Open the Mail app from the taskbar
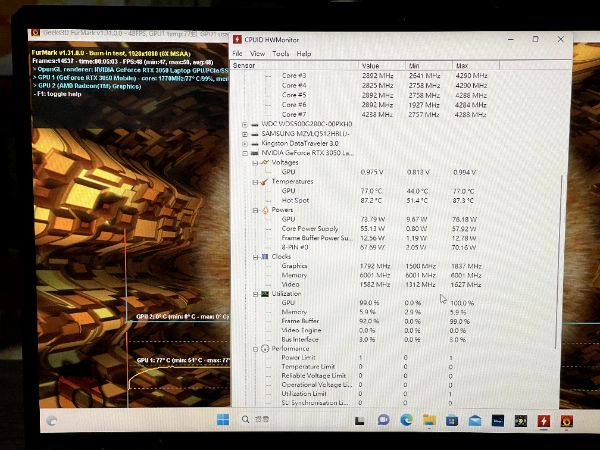 (475, 421)
